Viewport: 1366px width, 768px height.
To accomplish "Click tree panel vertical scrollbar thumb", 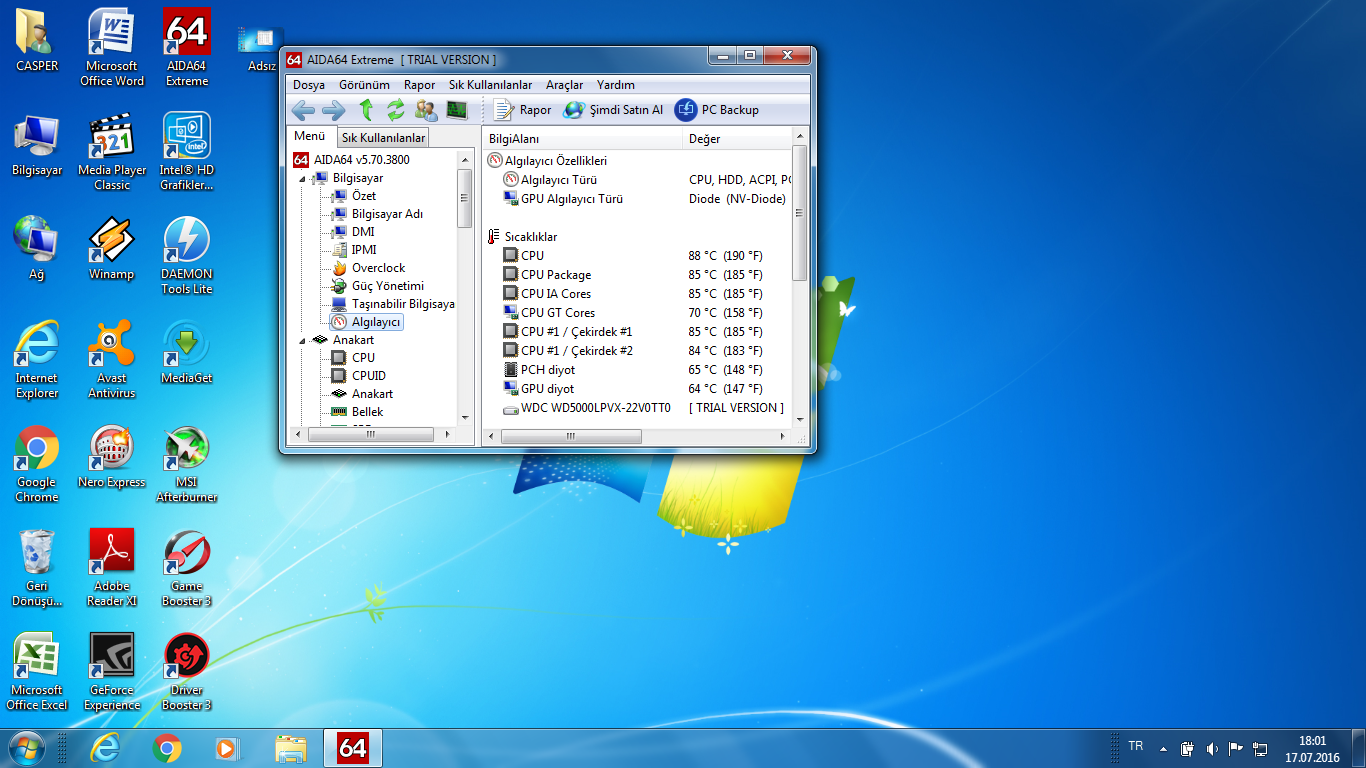I will [x=464, y=198].
